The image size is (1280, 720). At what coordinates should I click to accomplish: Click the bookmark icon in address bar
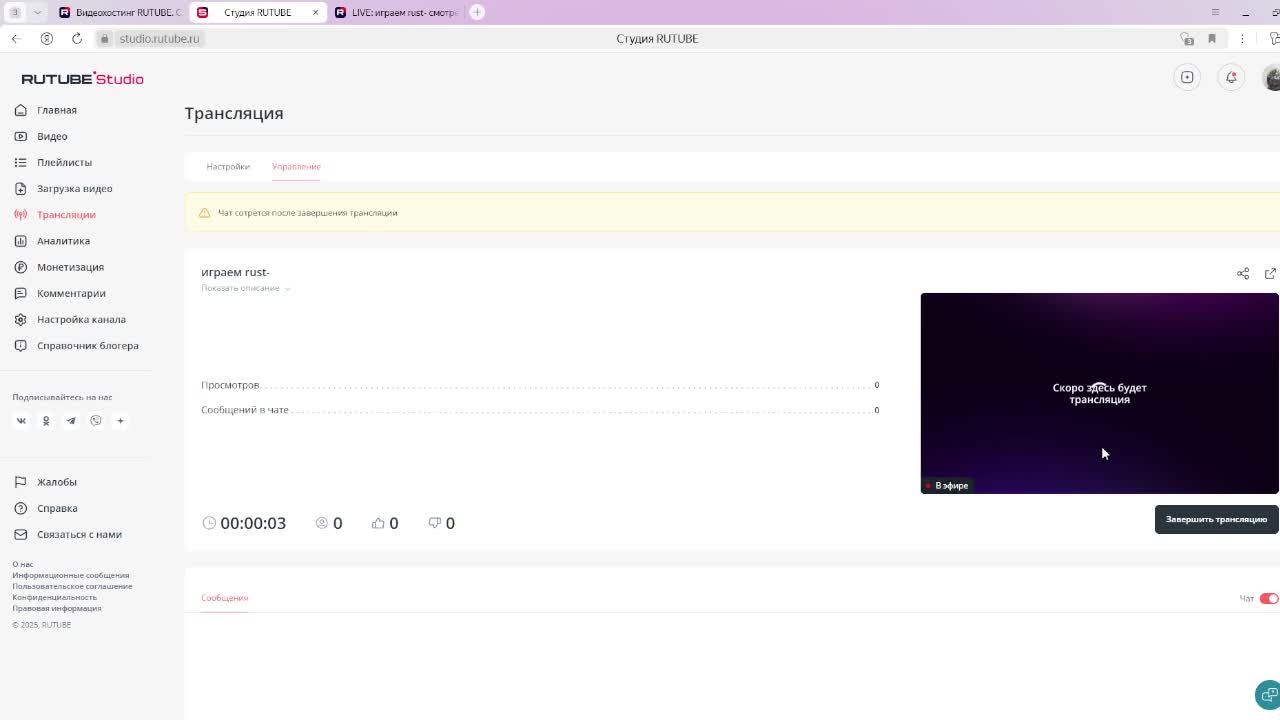pyautogui.click(x=1212, y=38)
